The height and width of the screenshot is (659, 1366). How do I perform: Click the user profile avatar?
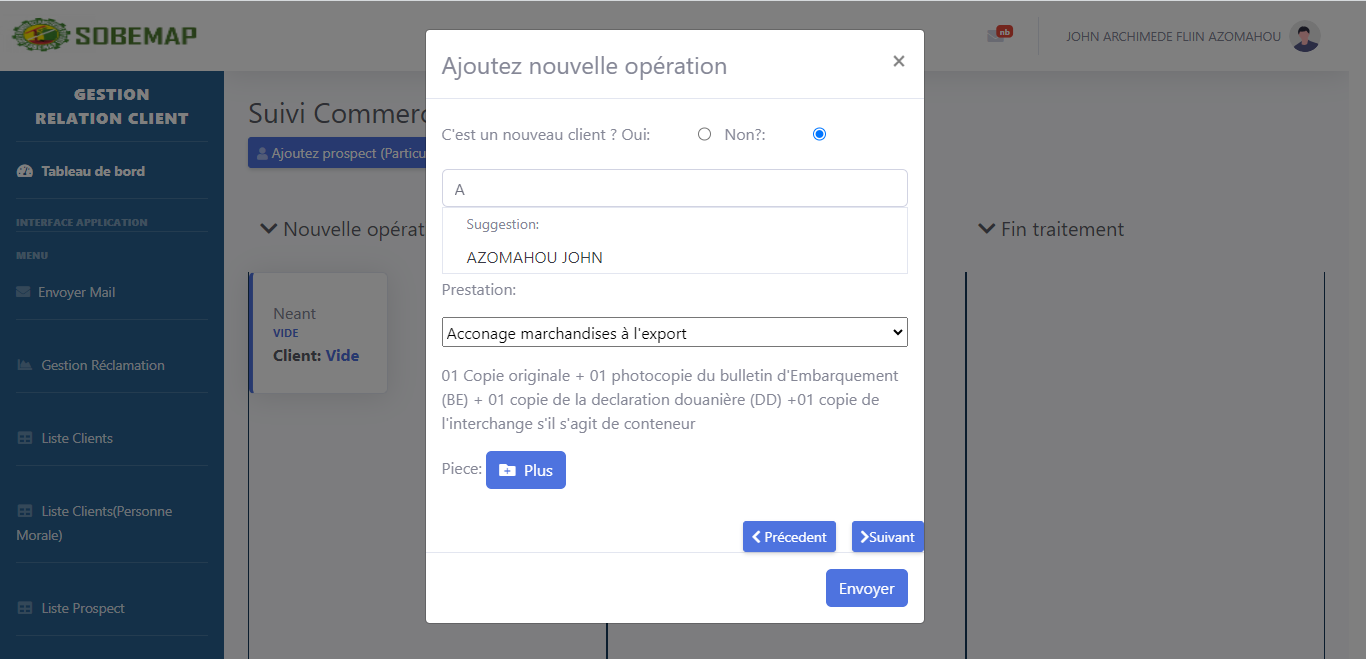pyautogui.click(x=1305, y=37)
